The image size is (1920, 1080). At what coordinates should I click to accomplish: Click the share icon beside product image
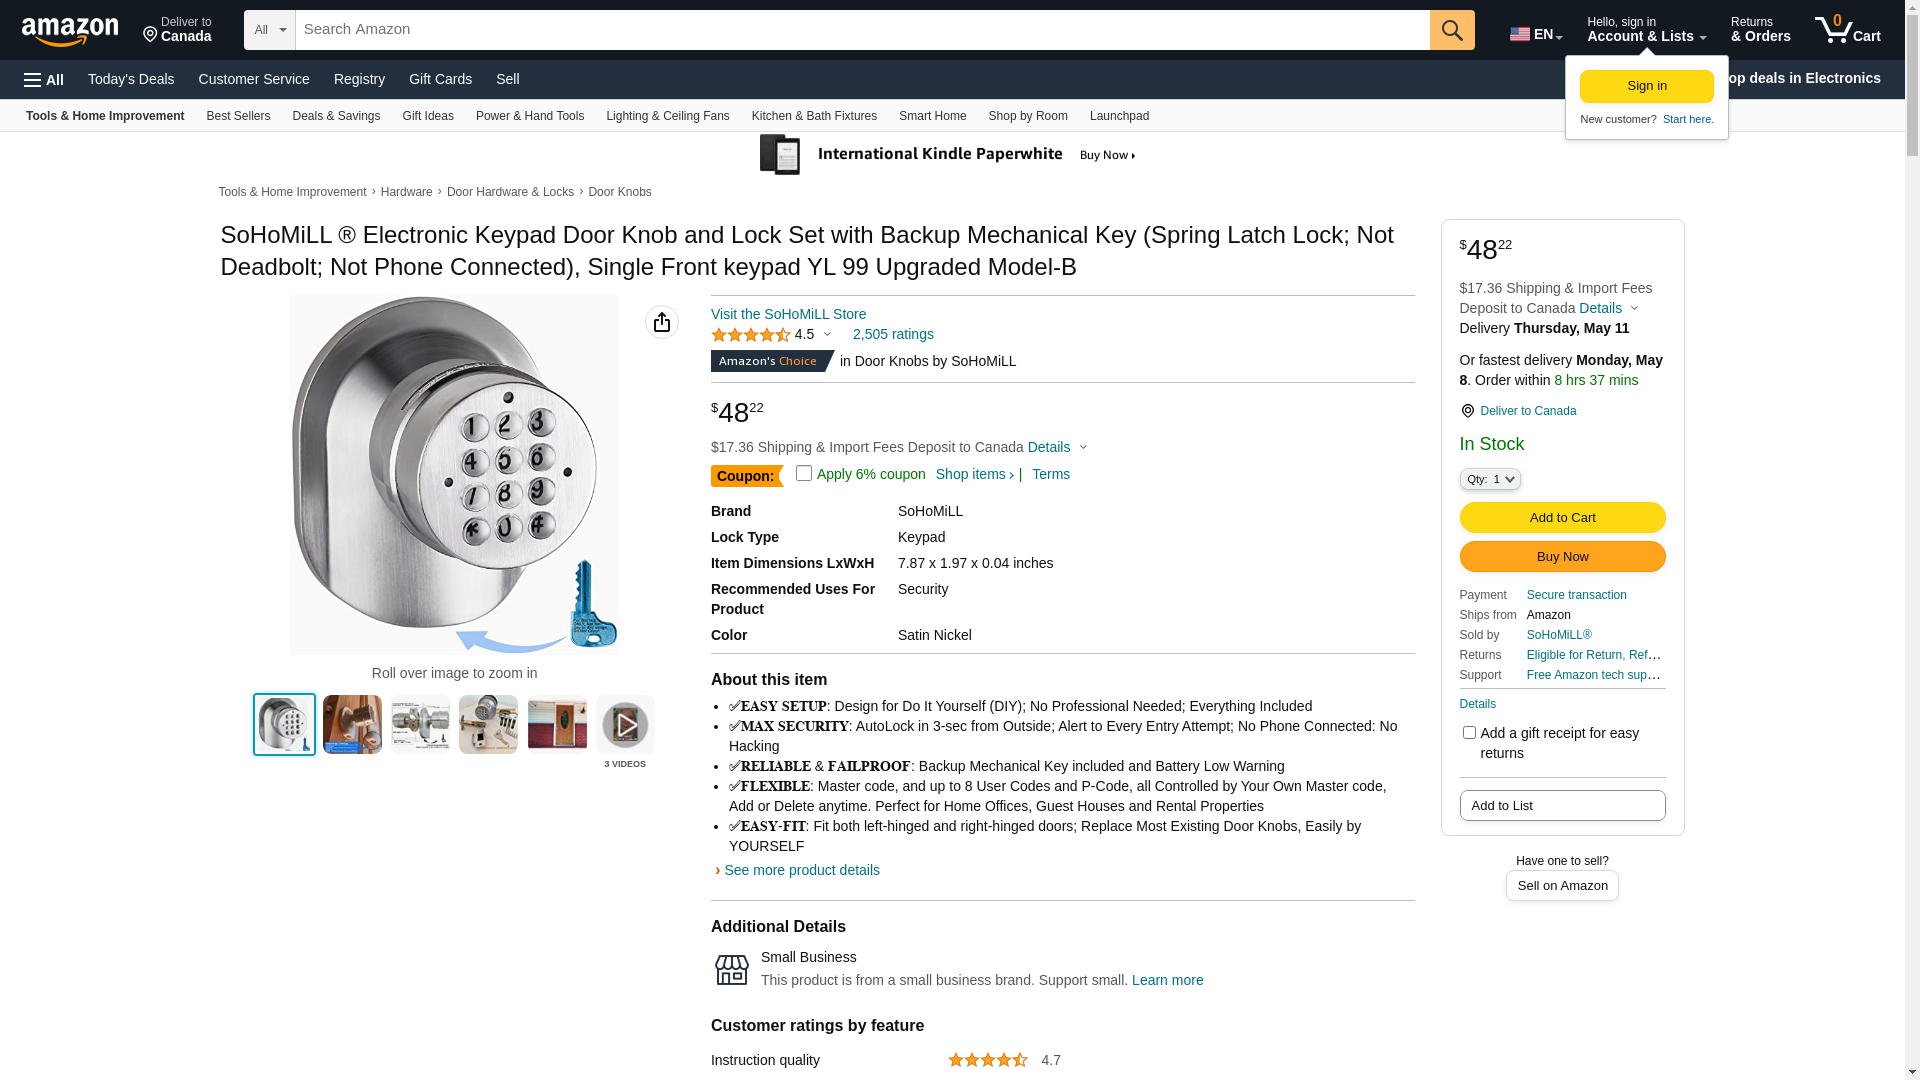click(662, 322)
